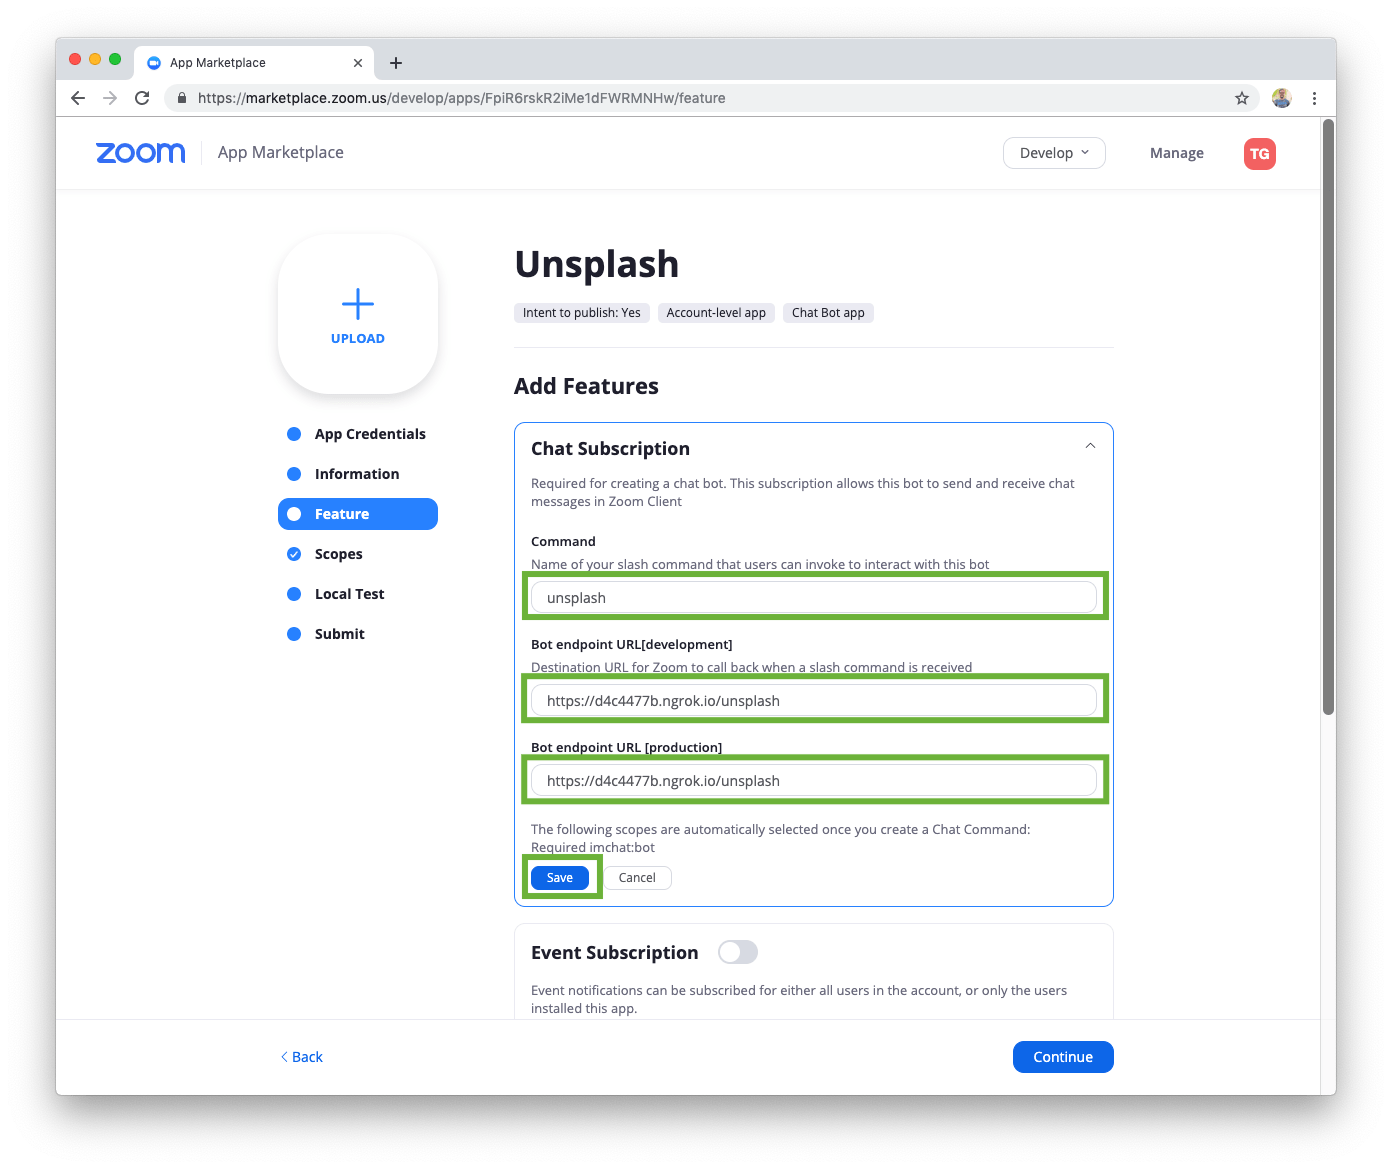This screenshot has height=1169, width=1392.
Task: Click 'Required imchat:bot' text
Action: [593, 847]
